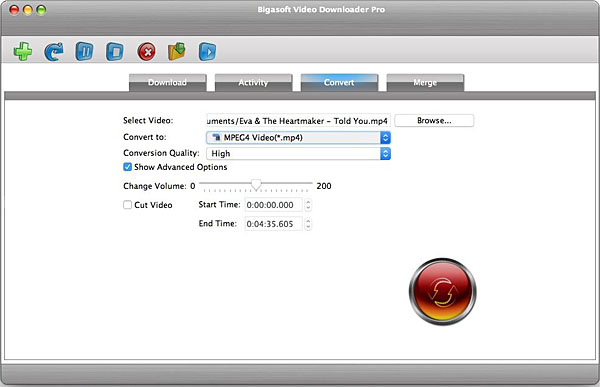600x387 pixels.
Task: Open the Conversion Quality dropdown
Action: click(x=298, y=153)
